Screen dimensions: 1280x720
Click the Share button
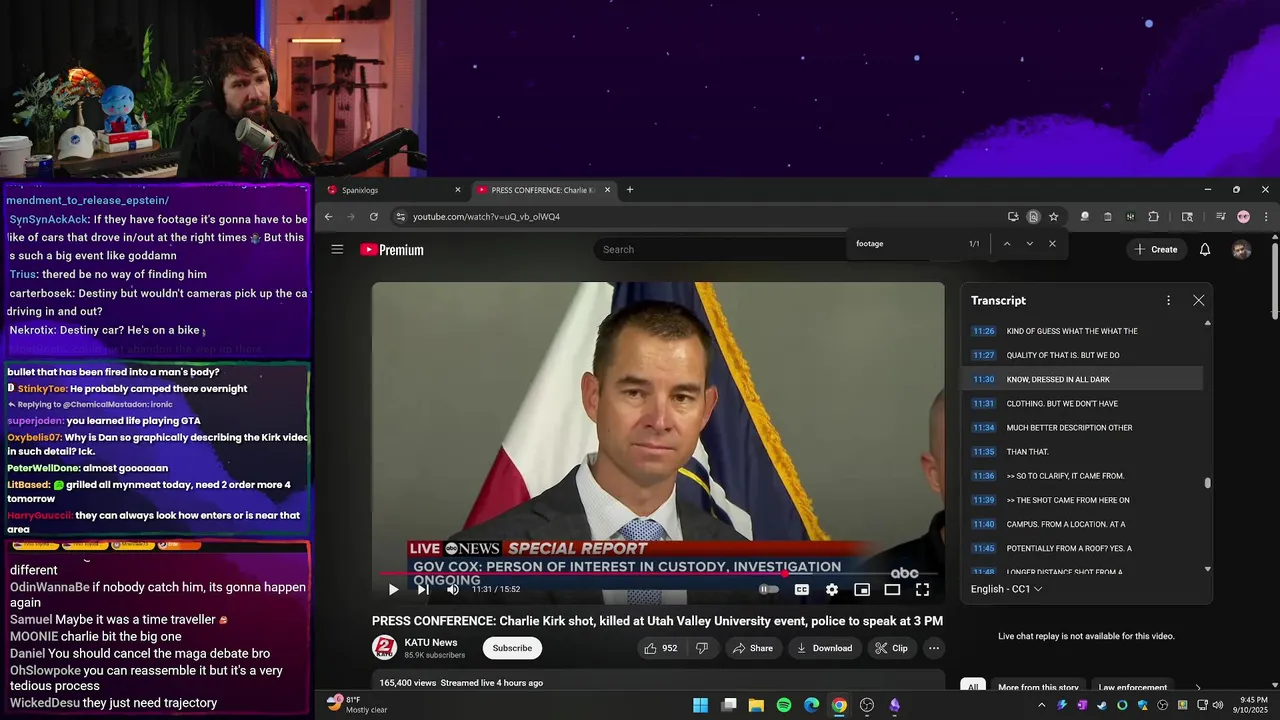tap(752, 648)
